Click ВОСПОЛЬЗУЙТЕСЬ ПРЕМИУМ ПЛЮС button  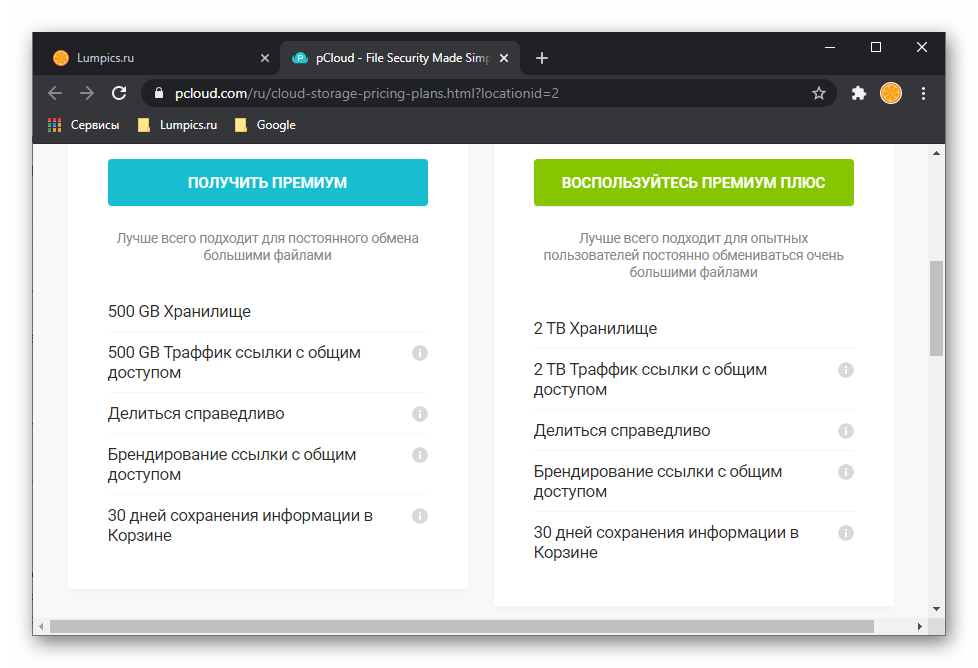click(694, 183)
